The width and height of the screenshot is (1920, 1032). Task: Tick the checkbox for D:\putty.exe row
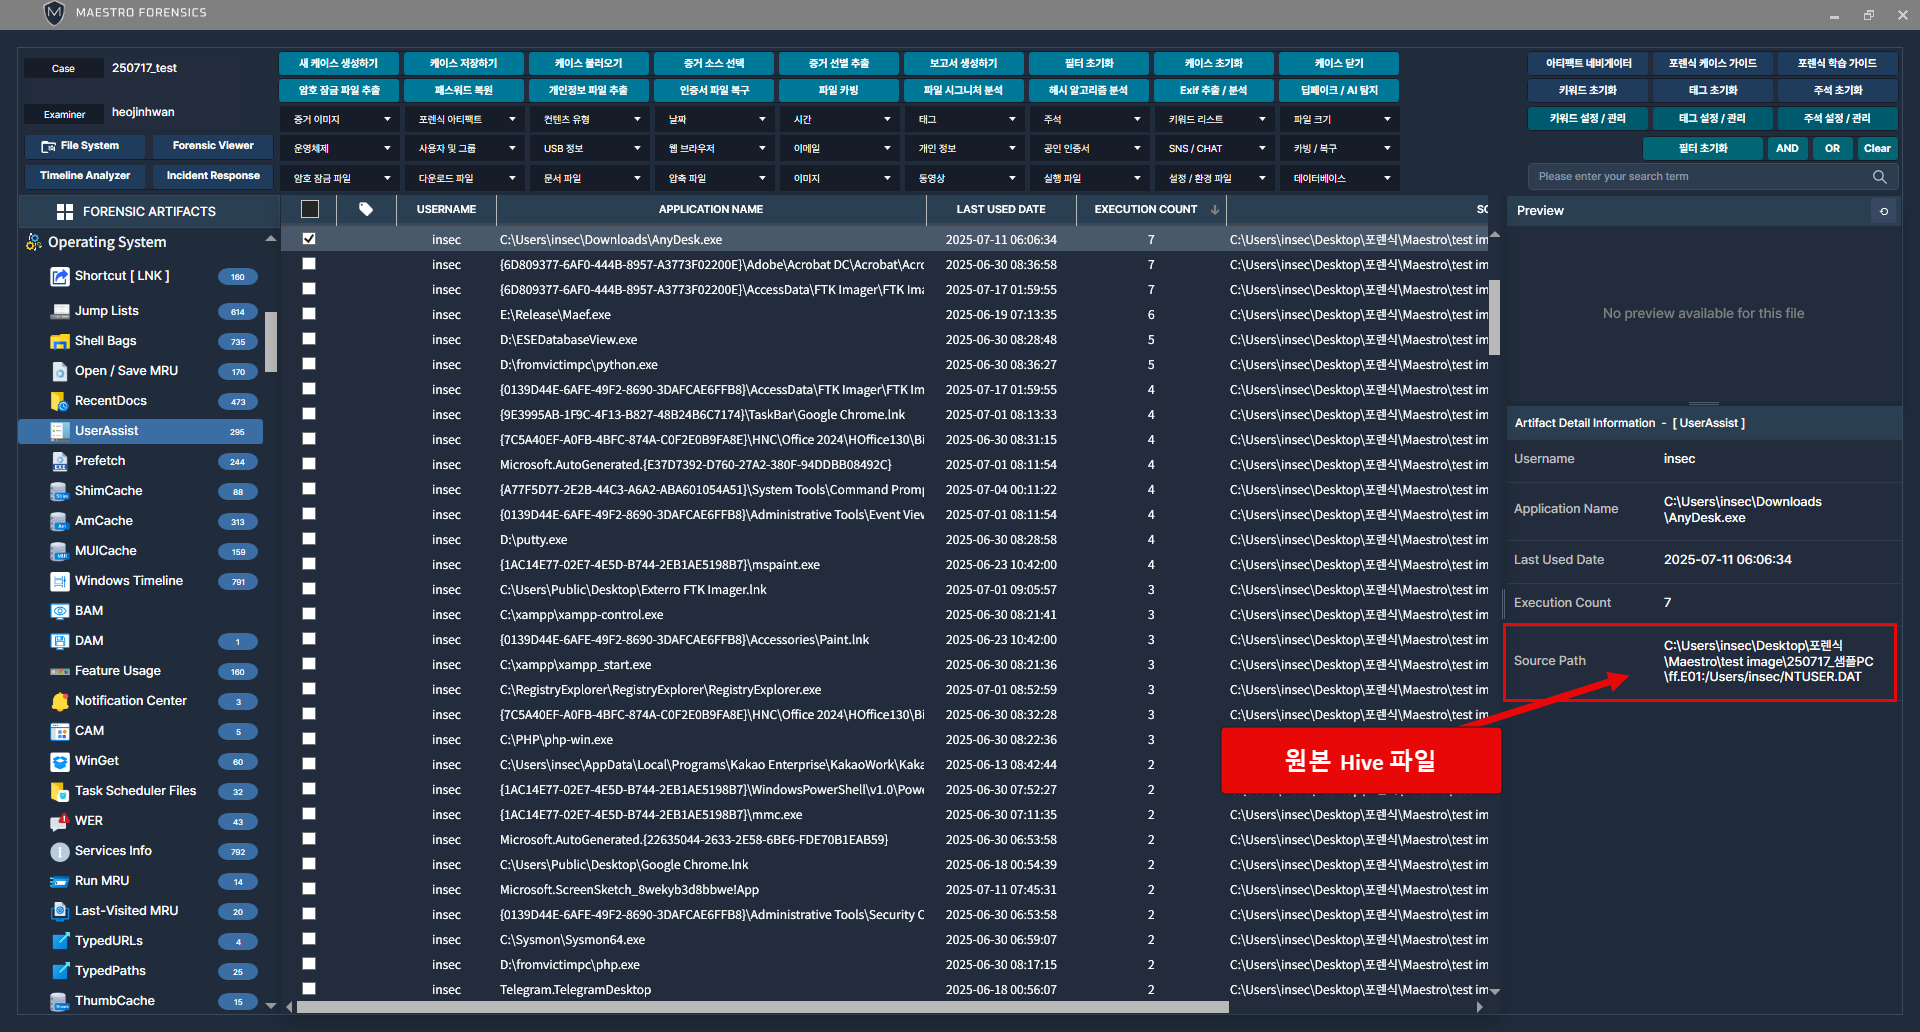coord(309,539)
